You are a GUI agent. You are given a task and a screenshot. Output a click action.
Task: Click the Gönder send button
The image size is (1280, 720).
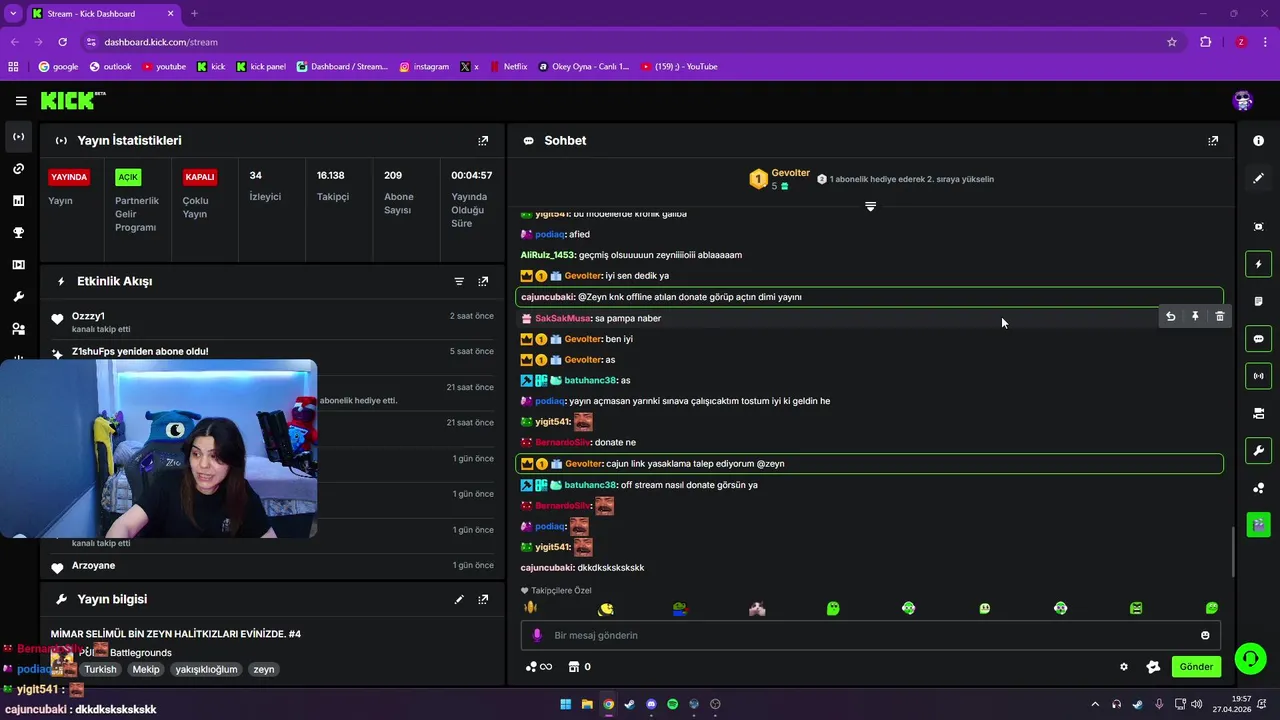click(1196, 667)
